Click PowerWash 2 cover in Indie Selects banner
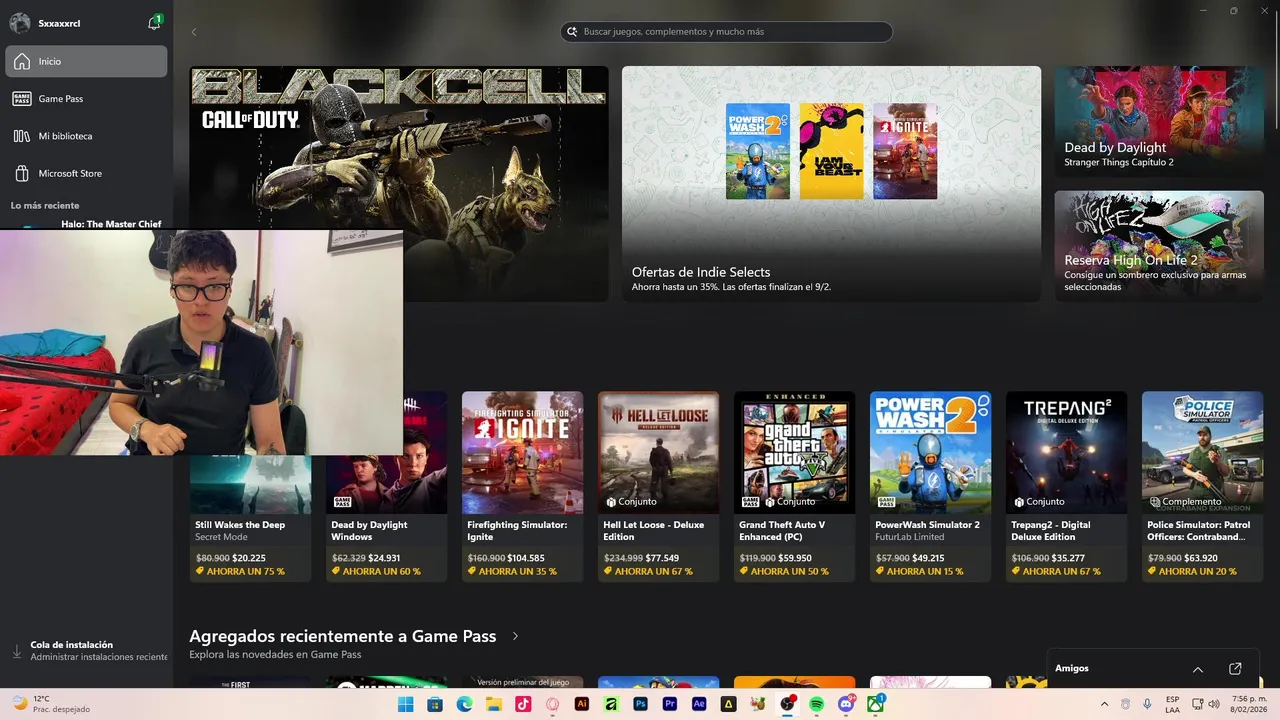 pos(758,151)
